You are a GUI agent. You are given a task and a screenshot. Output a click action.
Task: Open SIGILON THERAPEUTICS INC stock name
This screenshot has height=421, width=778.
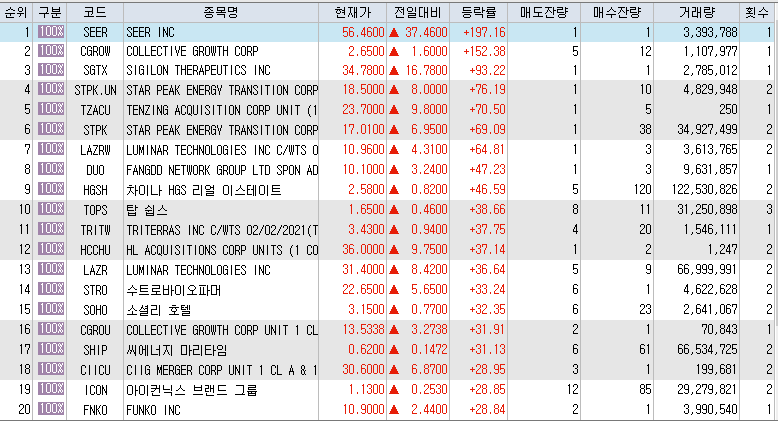click(x=198, y=70)
